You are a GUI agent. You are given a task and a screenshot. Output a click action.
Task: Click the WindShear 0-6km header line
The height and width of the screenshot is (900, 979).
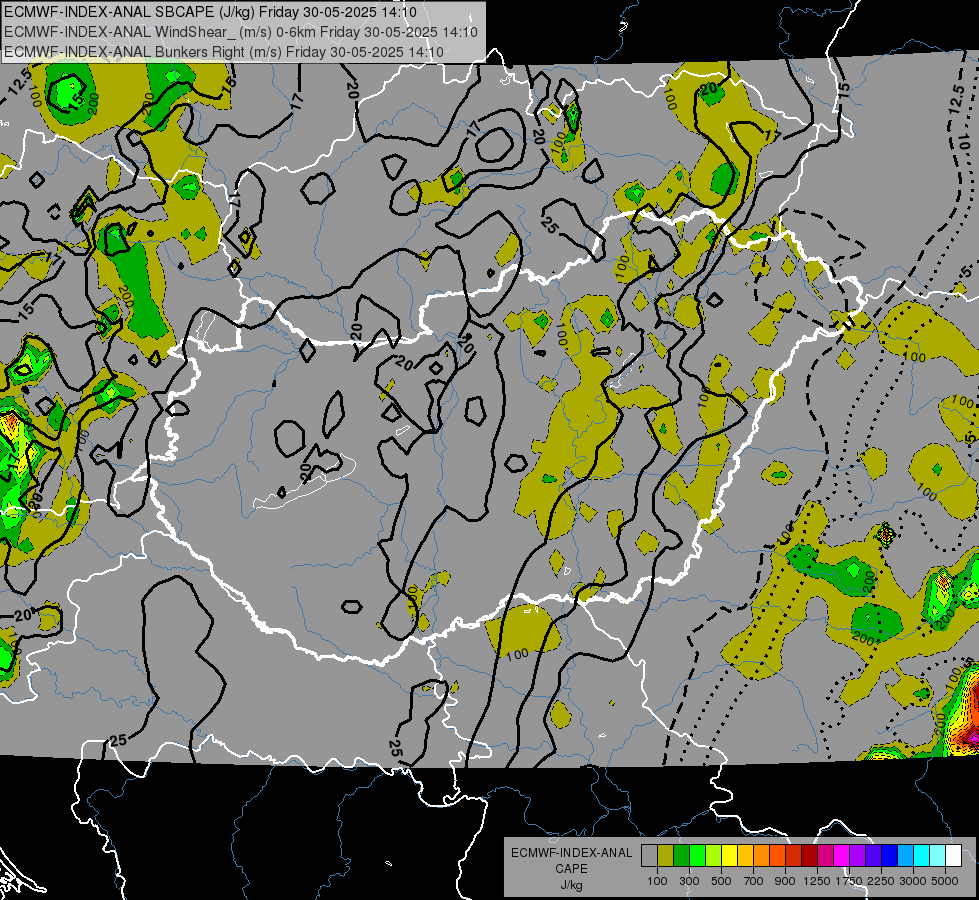240,32
